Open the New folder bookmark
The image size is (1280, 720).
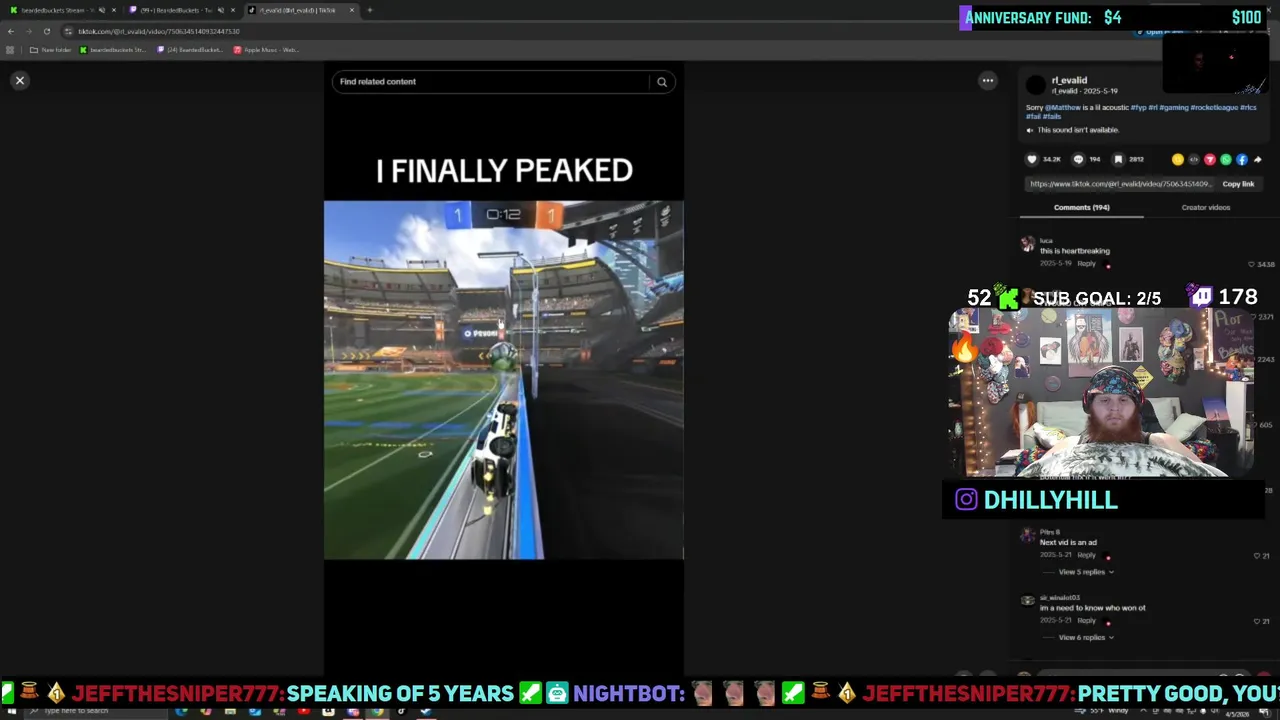(x=50, y=50)
